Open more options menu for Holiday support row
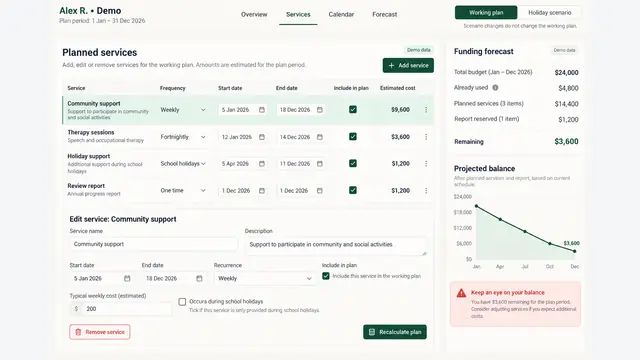The image size is (640, 360). pos(426,164)
